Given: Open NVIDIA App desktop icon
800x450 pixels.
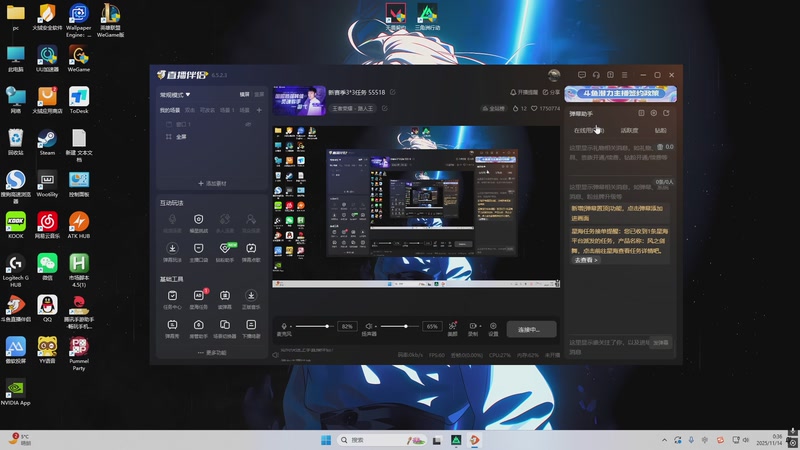Looking at the screenshot, I should pyautogui.click(x=15, y=392).
